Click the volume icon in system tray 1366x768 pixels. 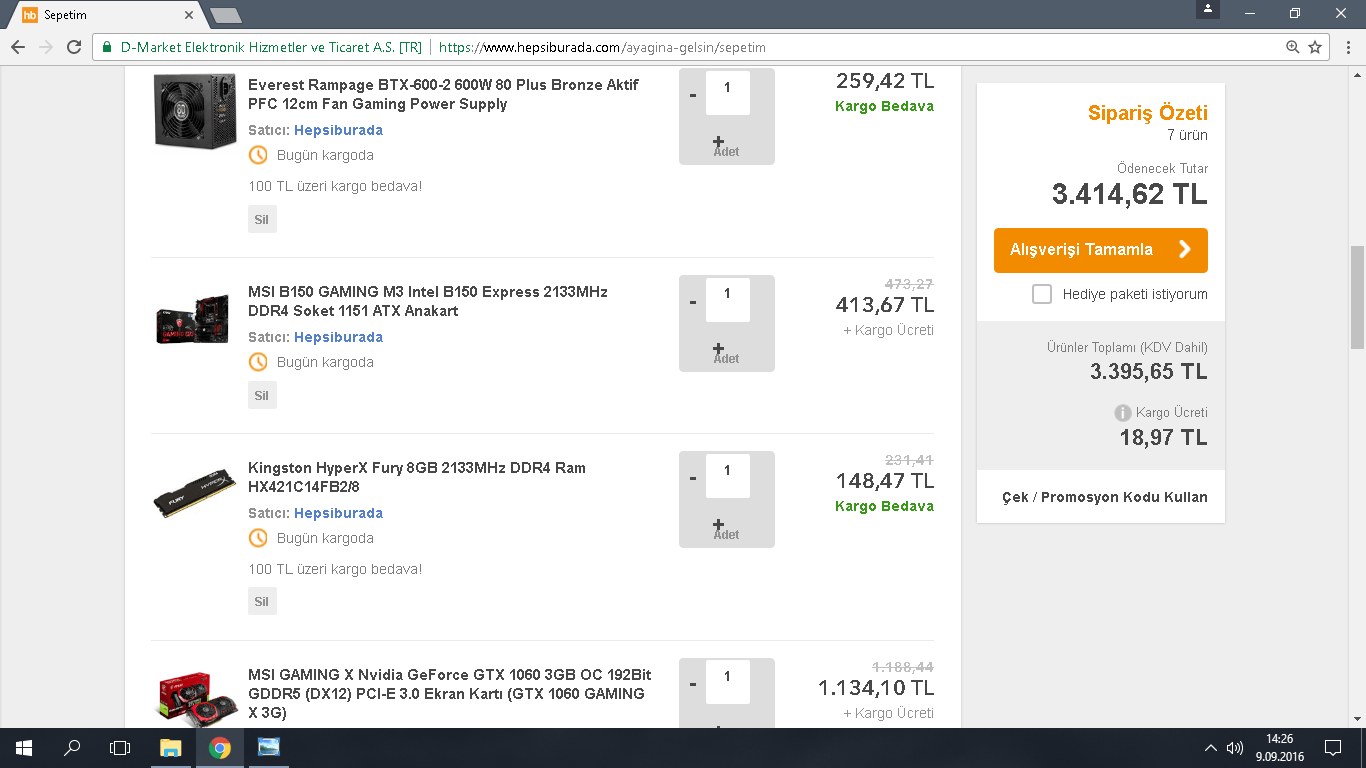point(1235,748)
